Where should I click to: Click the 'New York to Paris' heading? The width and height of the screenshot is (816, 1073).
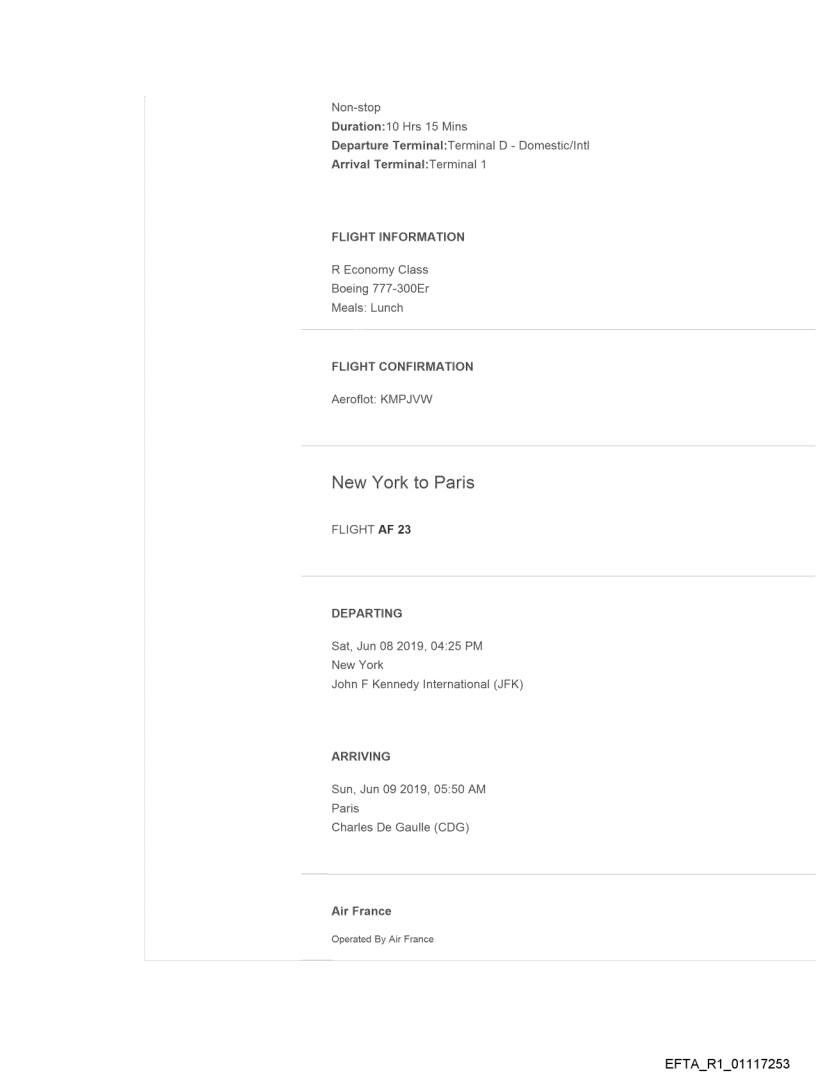402,483
